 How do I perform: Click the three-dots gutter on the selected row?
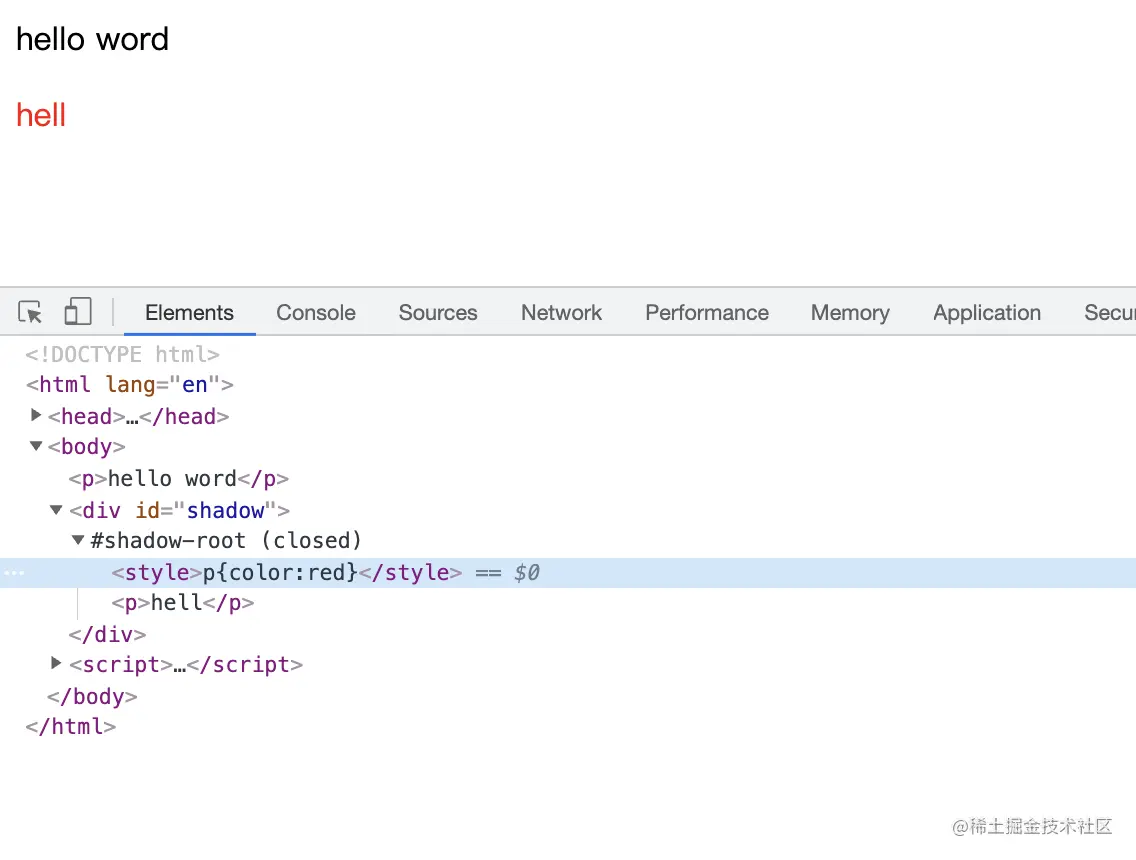pos(13,573)
